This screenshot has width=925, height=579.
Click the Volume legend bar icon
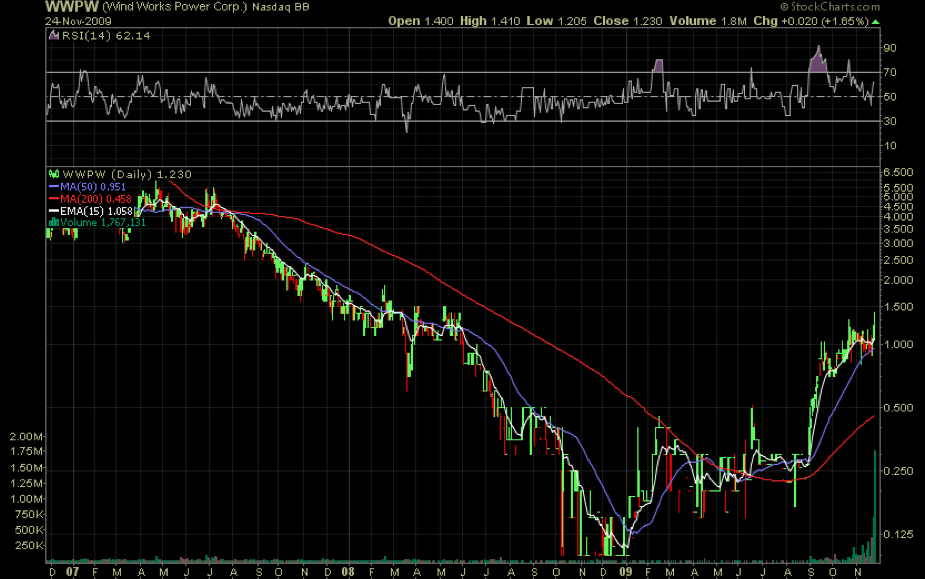[x=54, y=223]
